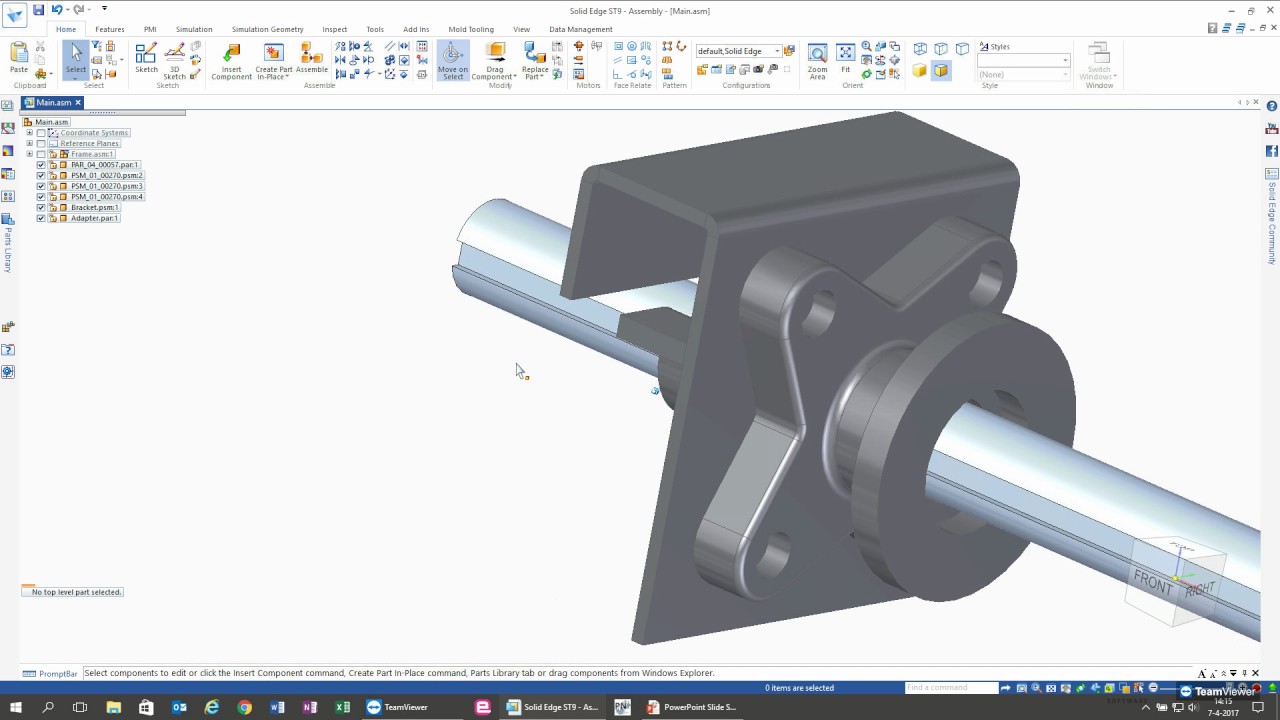Close the Main.asm document tab

point(77,102)
